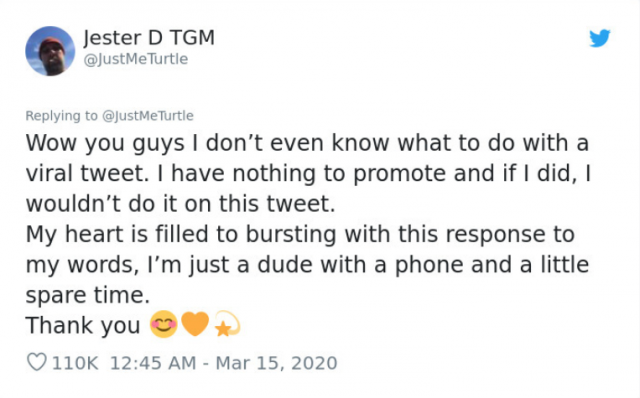Like the tweet with the heart icon
Image resolution: width=640 pixels, height=398 pixels.
pyautogui.click(x=36, y=362)
